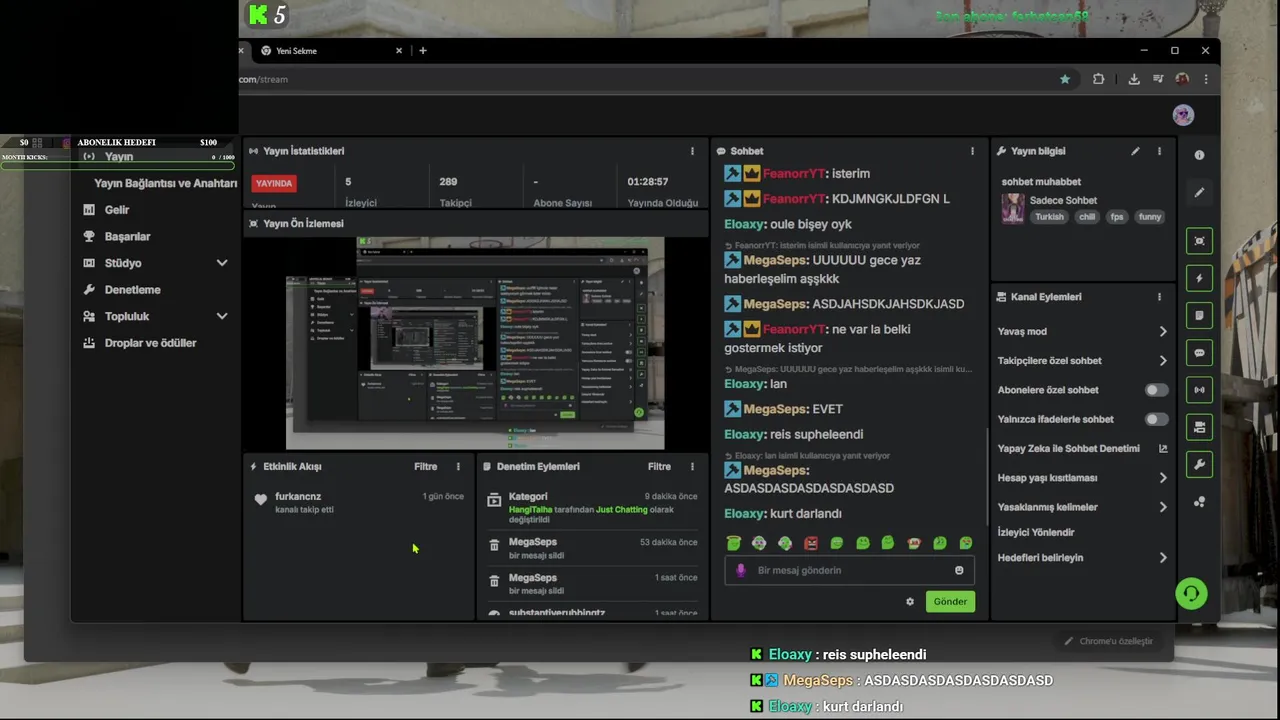
Task: Open Chrome extensions puzzle icon
Action: click(1098, 79)
